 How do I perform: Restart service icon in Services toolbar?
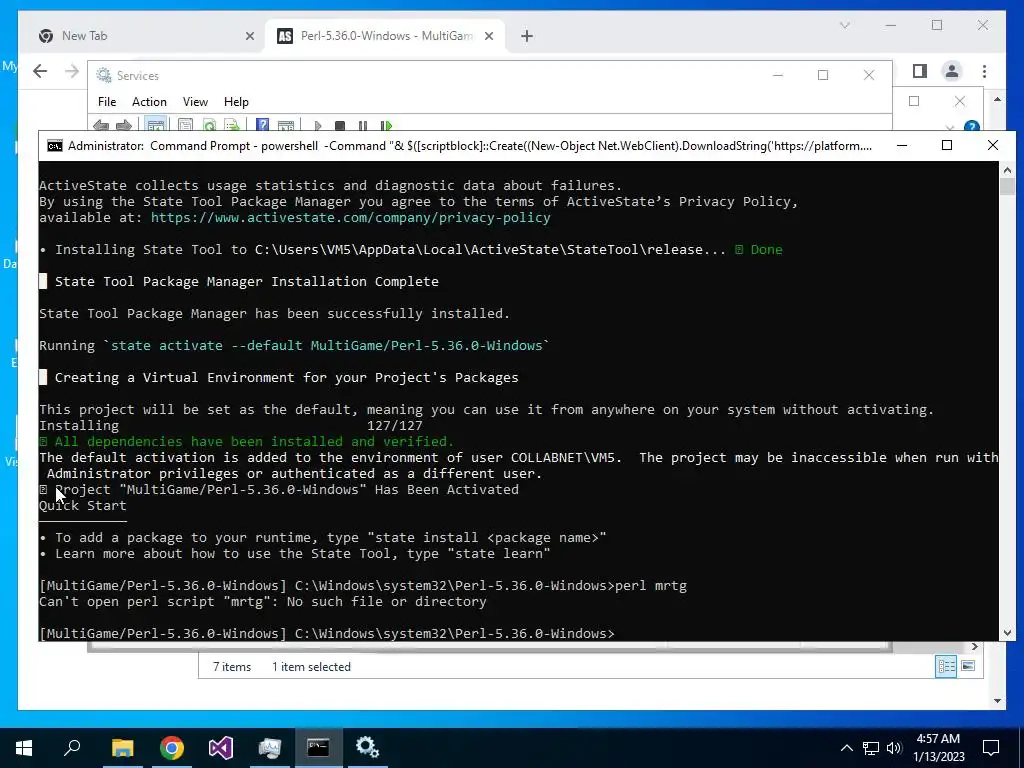pyautogui.click(x=386, y=125)
